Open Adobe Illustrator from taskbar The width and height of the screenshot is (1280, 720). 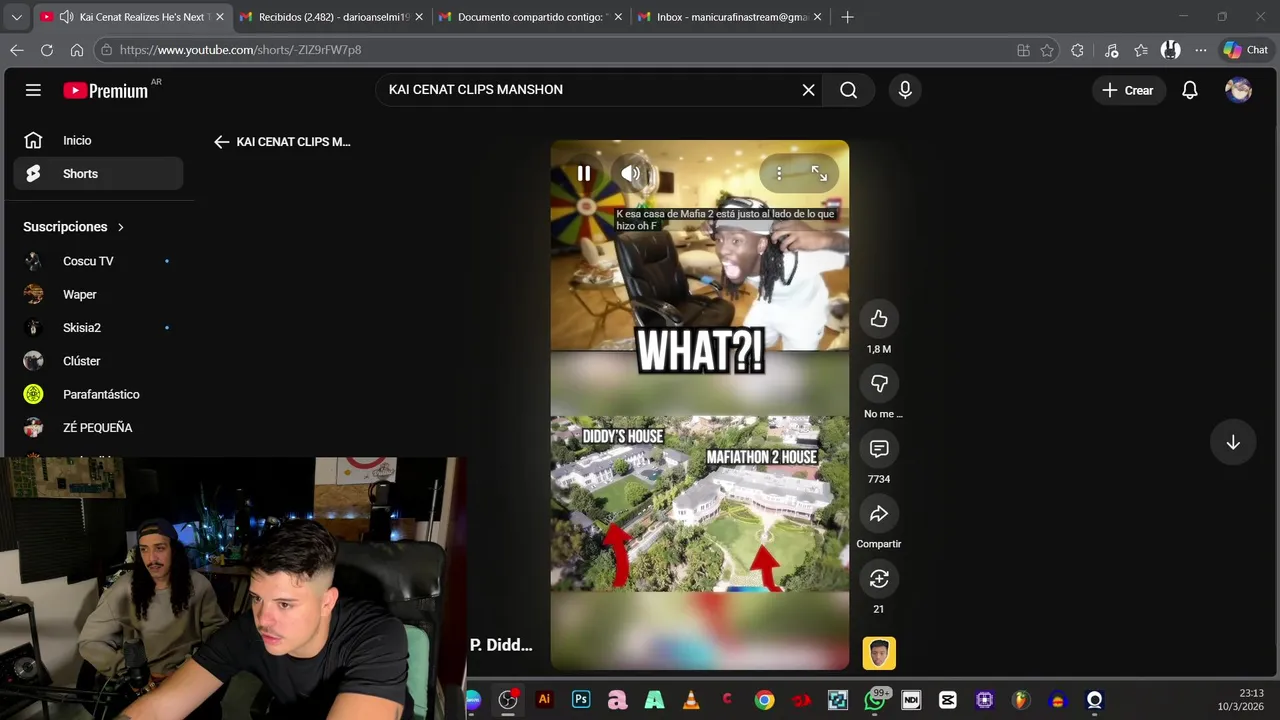click(544, 700)
